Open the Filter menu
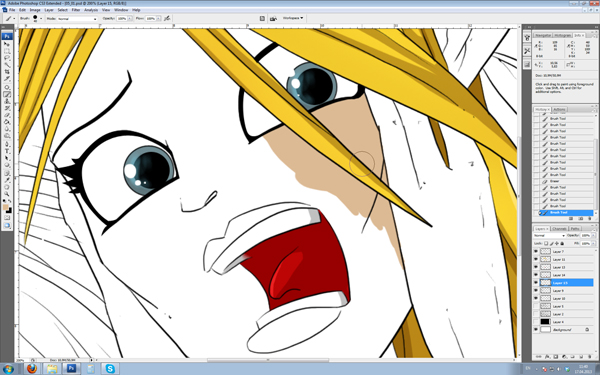Viewport: 600px width, 375px height. 76,10
